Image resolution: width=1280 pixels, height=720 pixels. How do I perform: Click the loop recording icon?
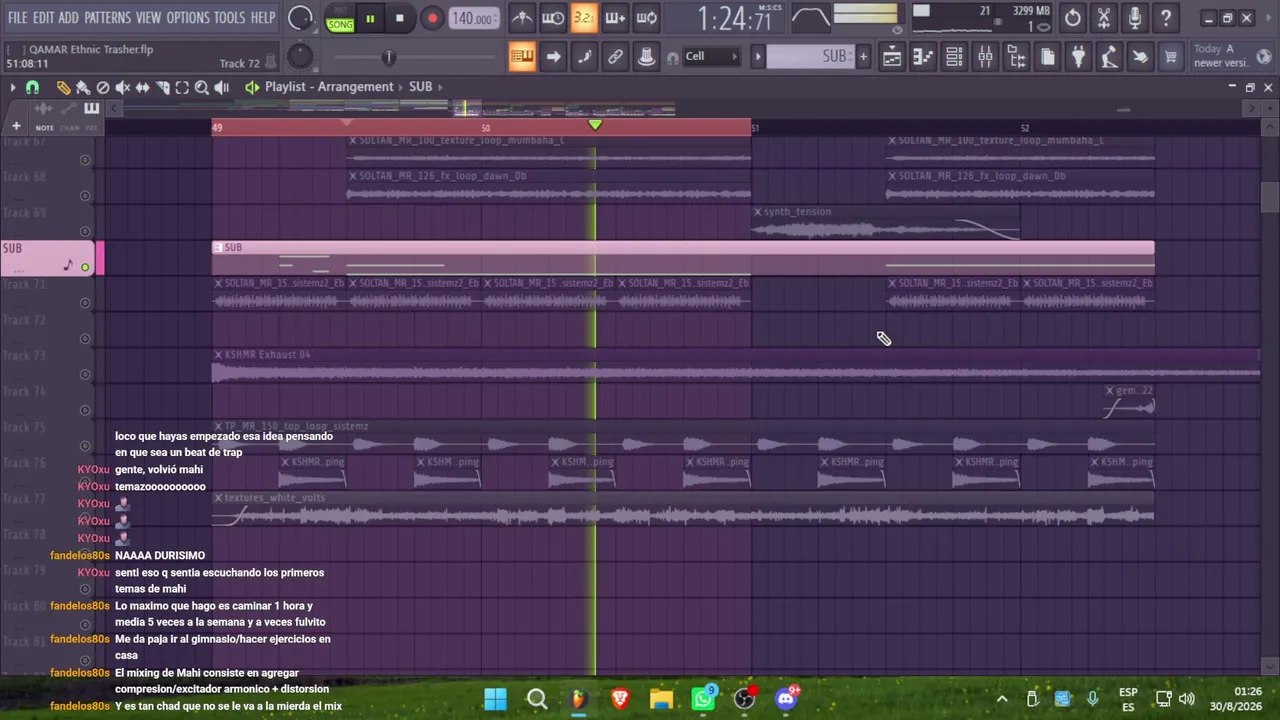pyautogui.click(x=646, y=18)
